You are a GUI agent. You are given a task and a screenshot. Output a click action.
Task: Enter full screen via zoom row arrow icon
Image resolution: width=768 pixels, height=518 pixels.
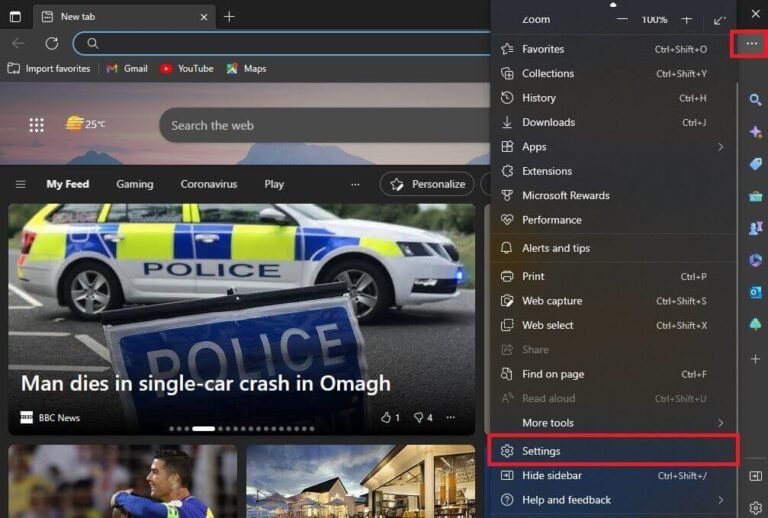(719, 20)
